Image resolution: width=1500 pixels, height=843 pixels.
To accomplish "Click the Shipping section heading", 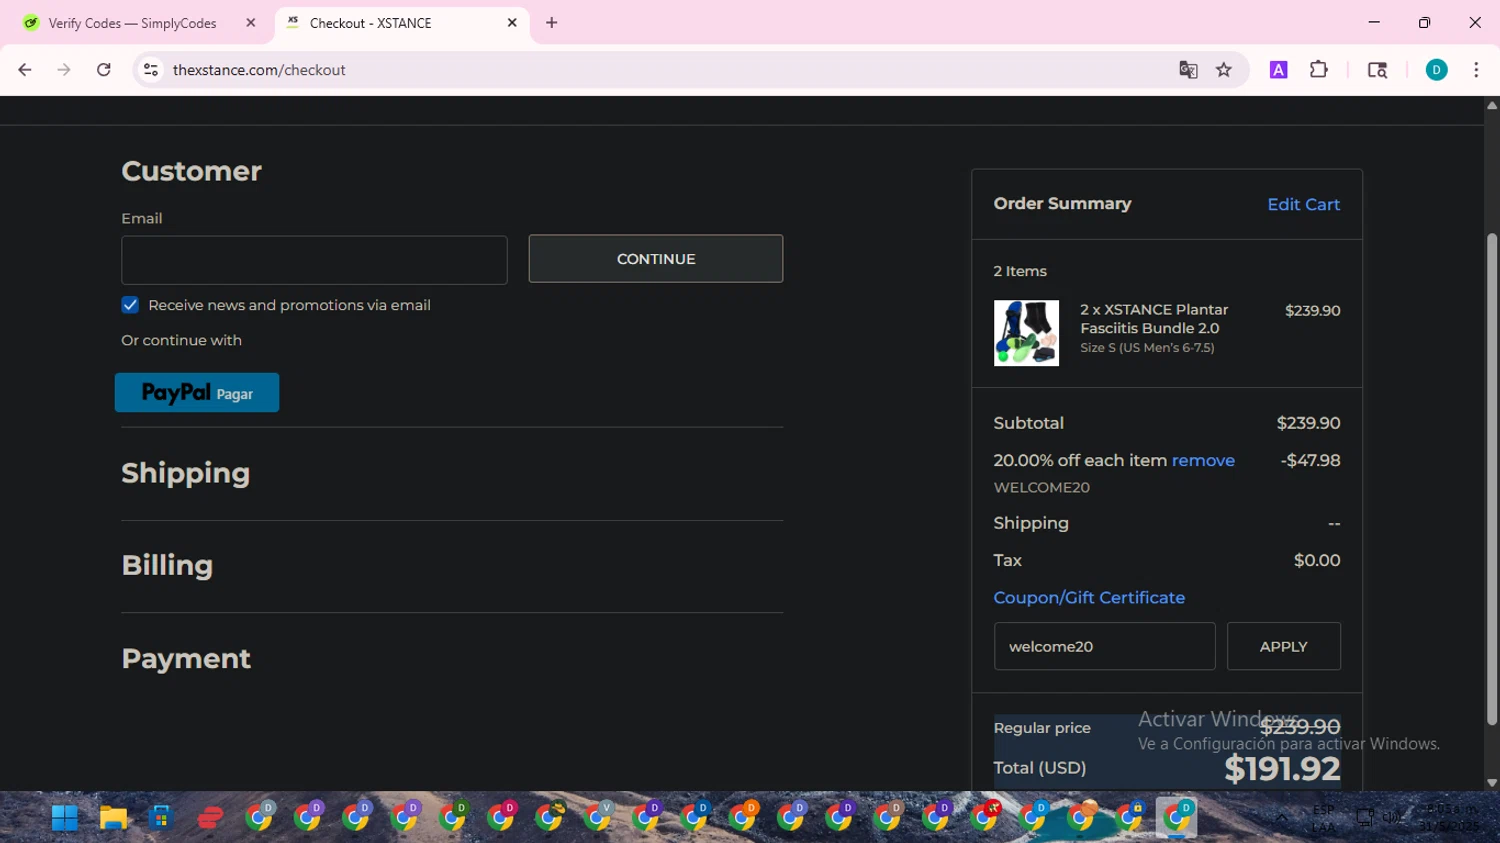I will click(x=186, y=473).
